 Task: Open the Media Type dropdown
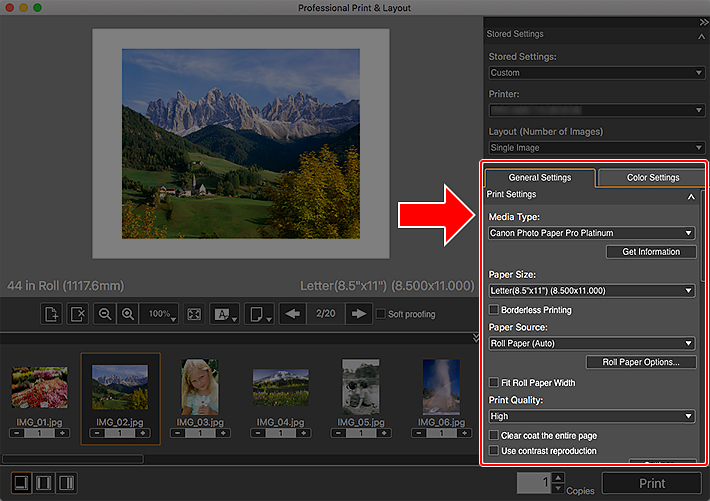point(591,233)
